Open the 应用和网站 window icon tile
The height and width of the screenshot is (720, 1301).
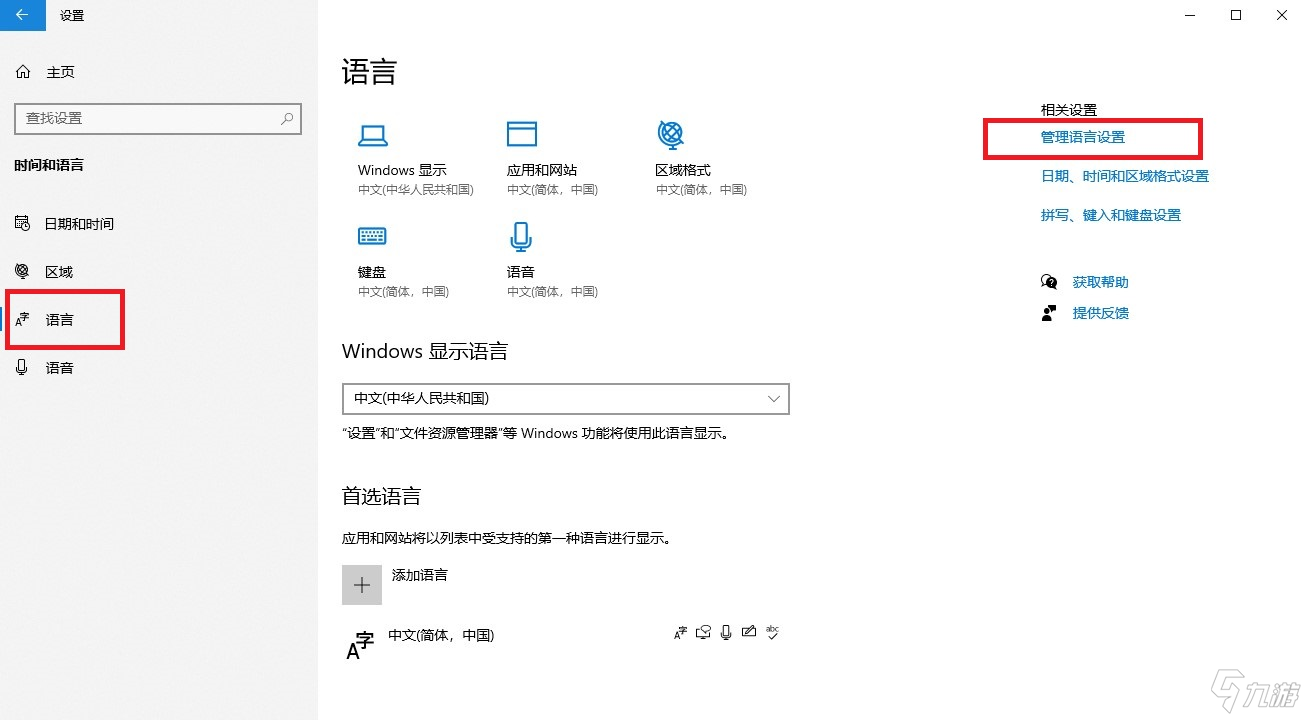pyautogui.click(x=522, y=134)
